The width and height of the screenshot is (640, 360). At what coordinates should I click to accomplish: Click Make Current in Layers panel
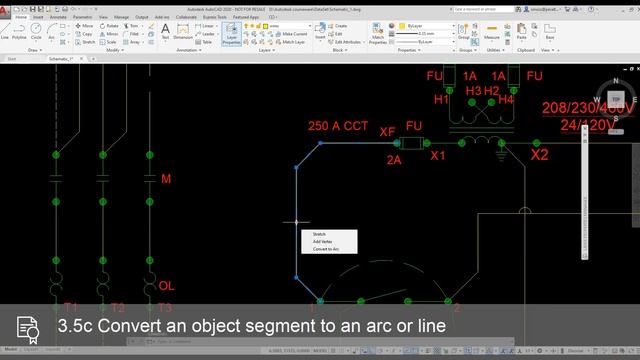click(291, 34)
